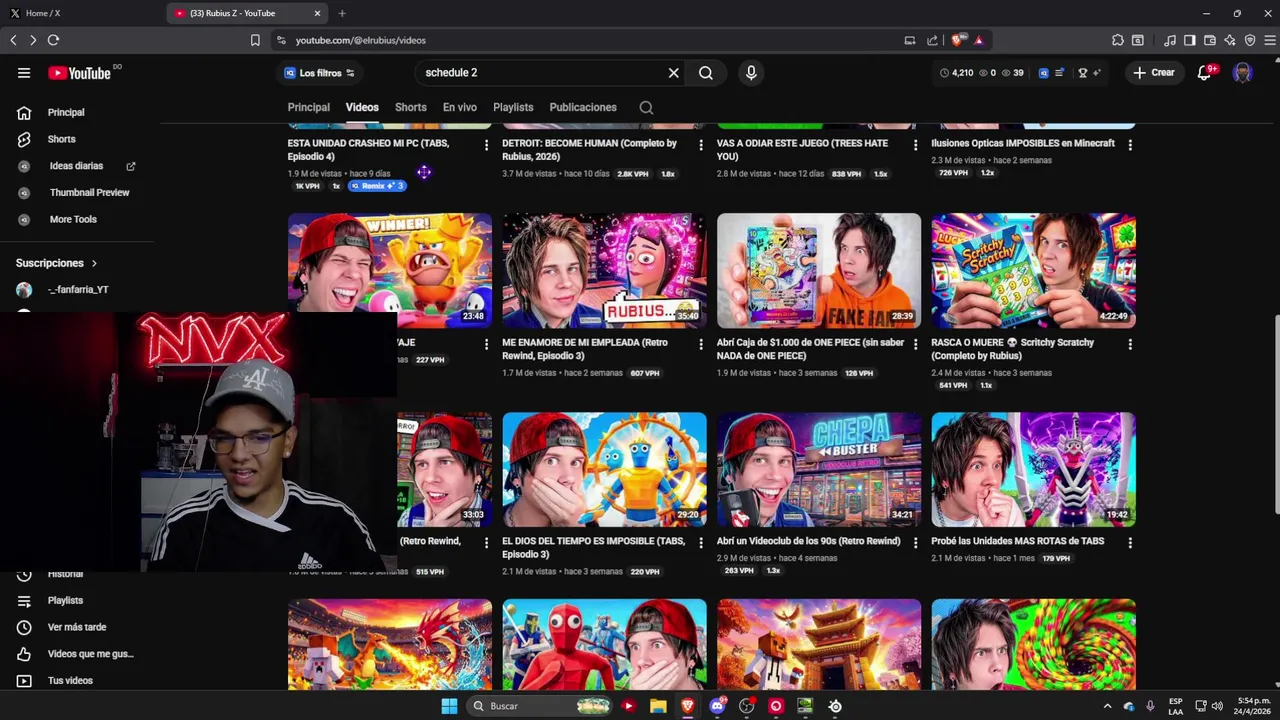Open the YouTube hamburger guide menu
This screenshot has width=1280, height=720.
[x=24, y=73]
